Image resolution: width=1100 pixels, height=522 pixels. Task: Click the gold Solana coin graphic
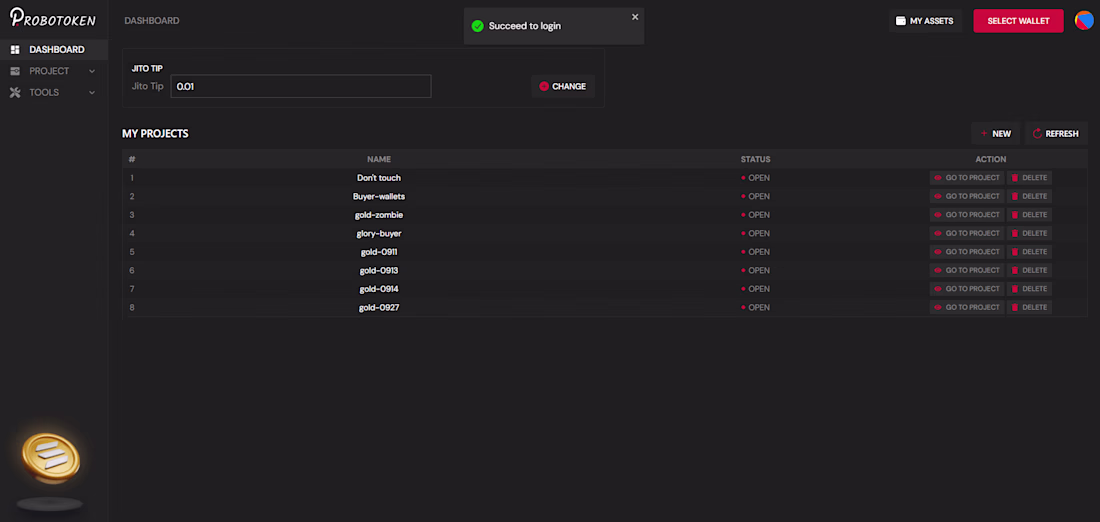[51, 459]
